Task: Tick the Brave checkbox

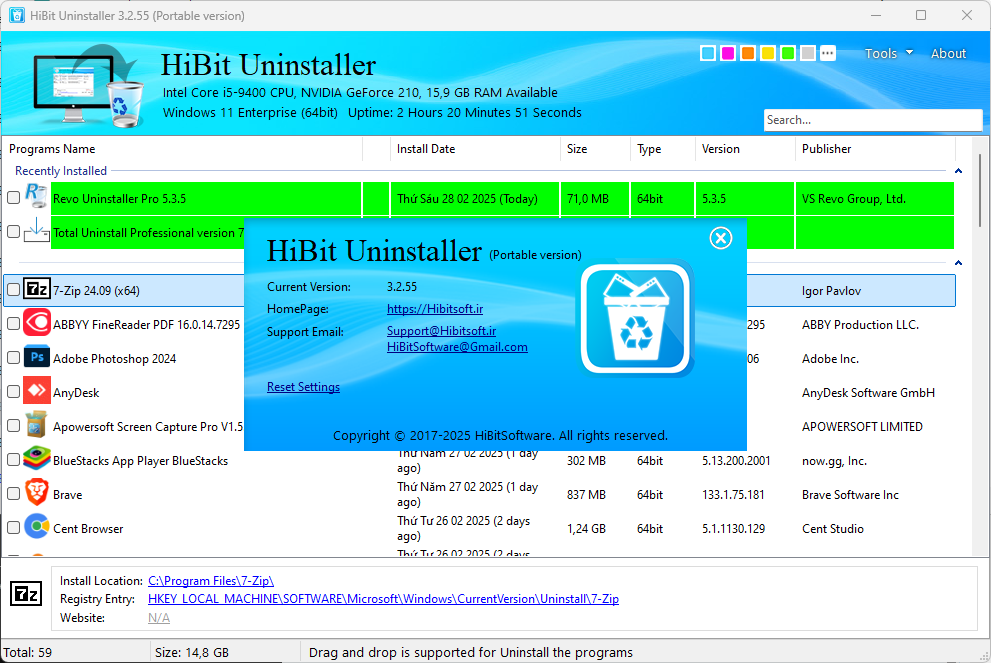Action: 13,494
